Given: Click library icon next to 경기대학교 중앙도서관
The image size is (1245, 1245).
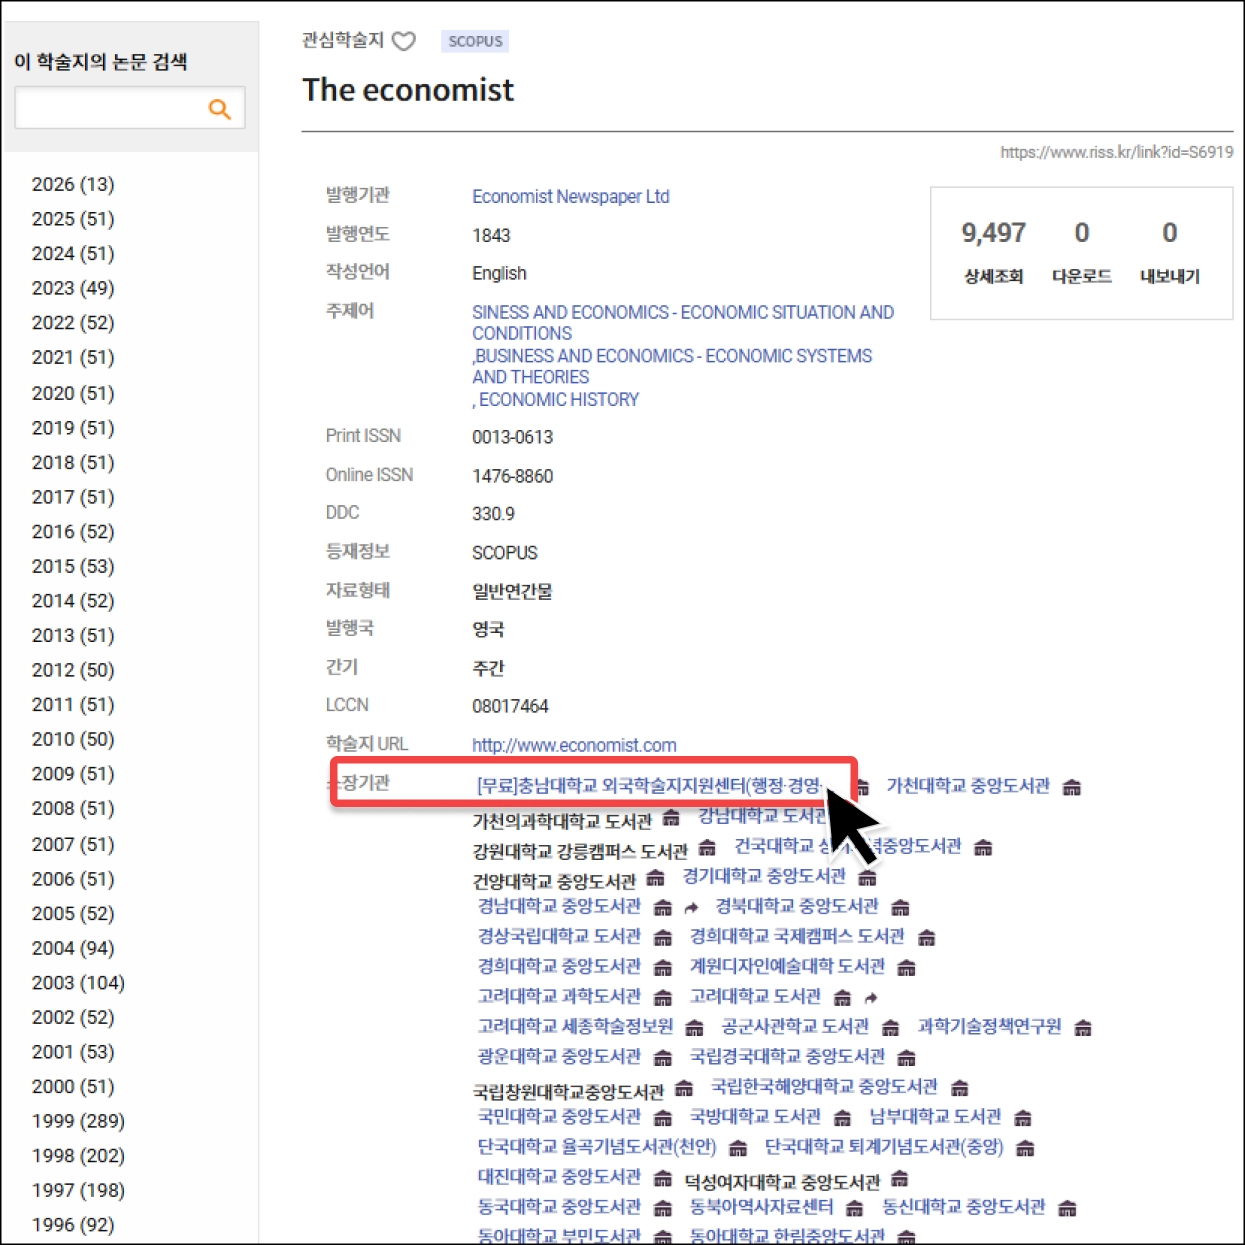Looking at the screenshot, I should click(x=867, y=877).
